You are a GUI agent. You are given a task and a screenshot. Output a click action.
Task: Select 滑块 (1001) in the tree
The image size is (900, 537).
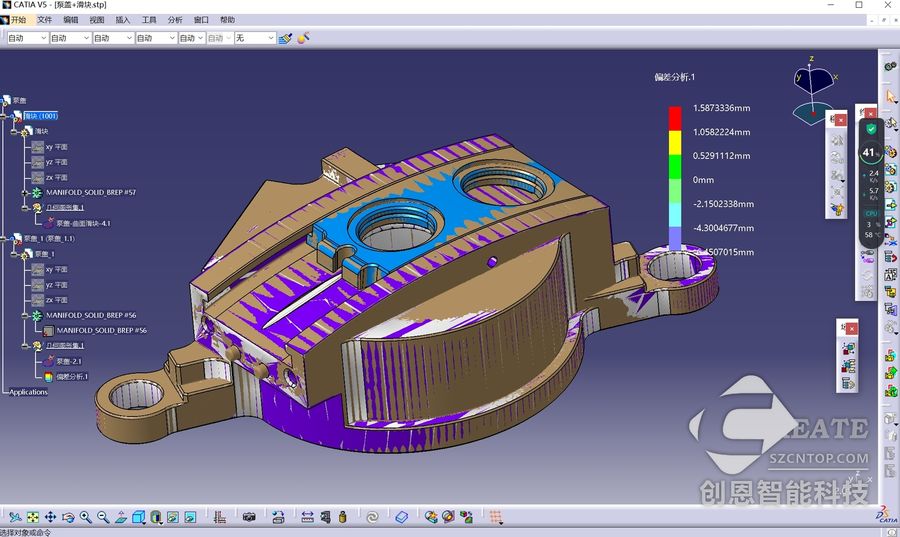pos(41,116)
